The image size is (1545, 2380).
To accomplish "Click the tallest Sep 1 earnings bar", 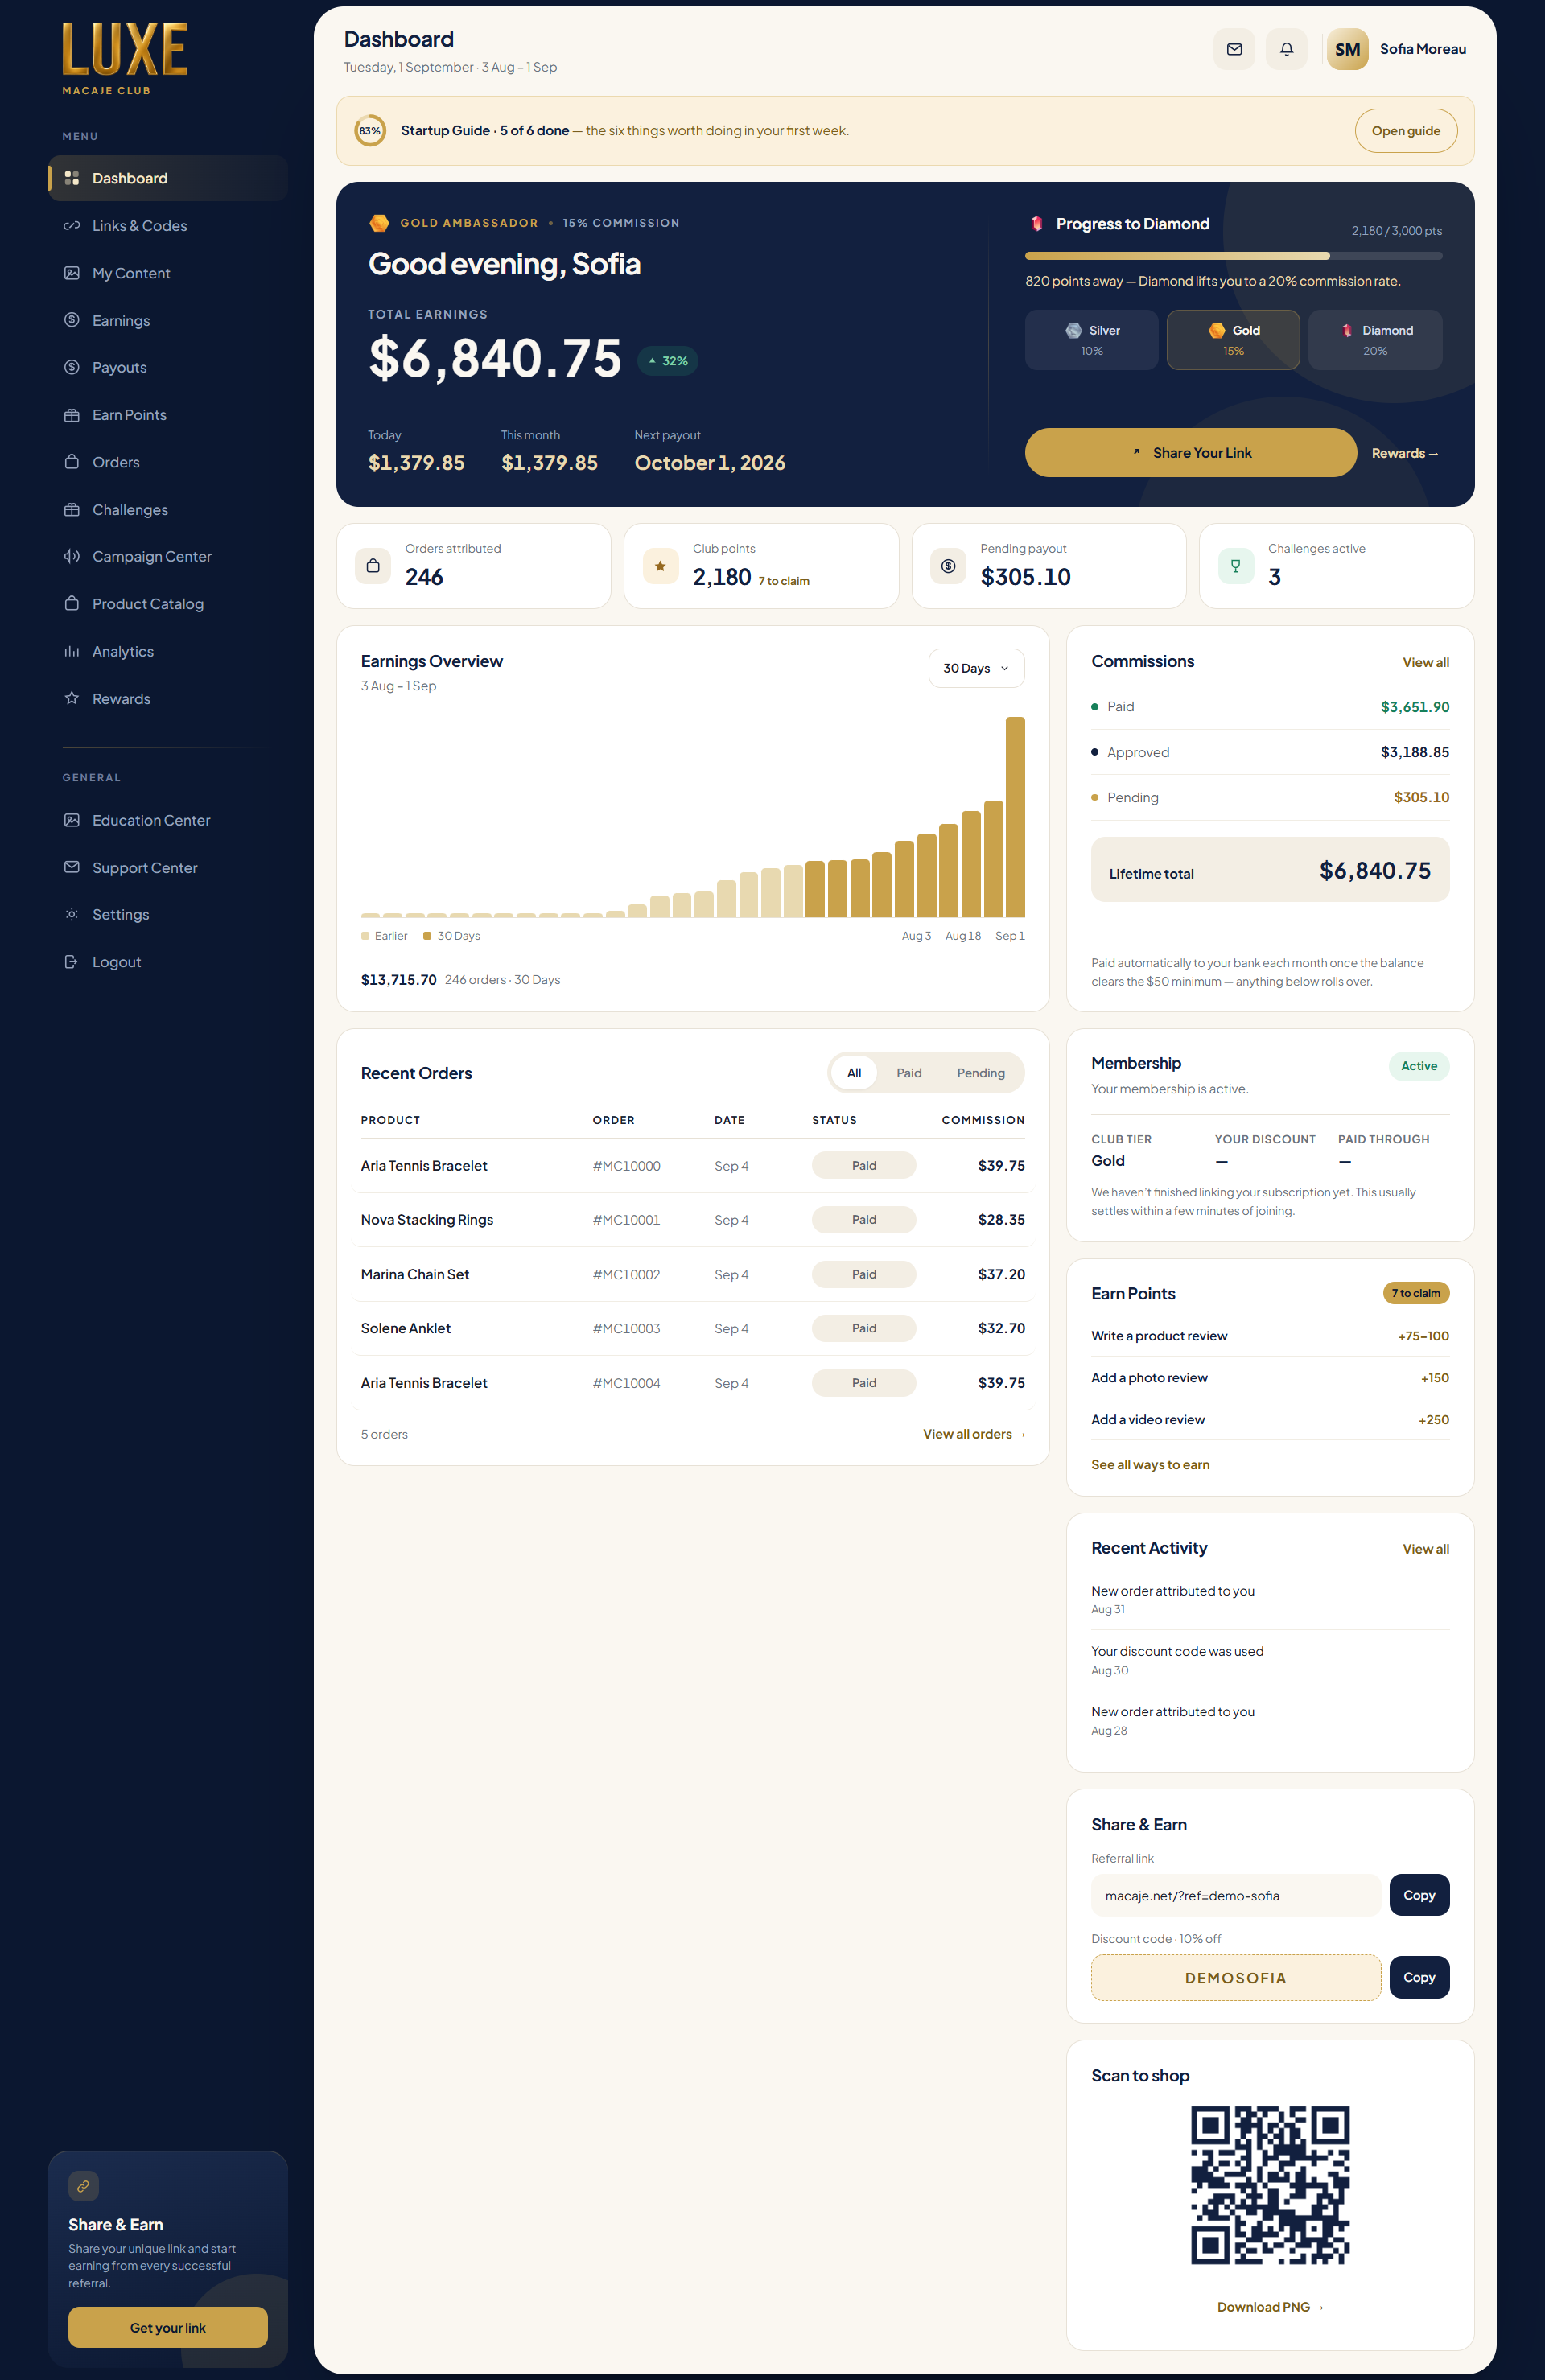I will coord(1015,817).
